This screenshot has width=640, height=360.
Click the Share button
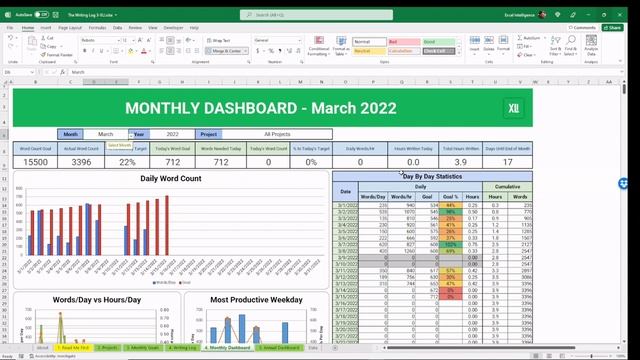coord(612,27)
